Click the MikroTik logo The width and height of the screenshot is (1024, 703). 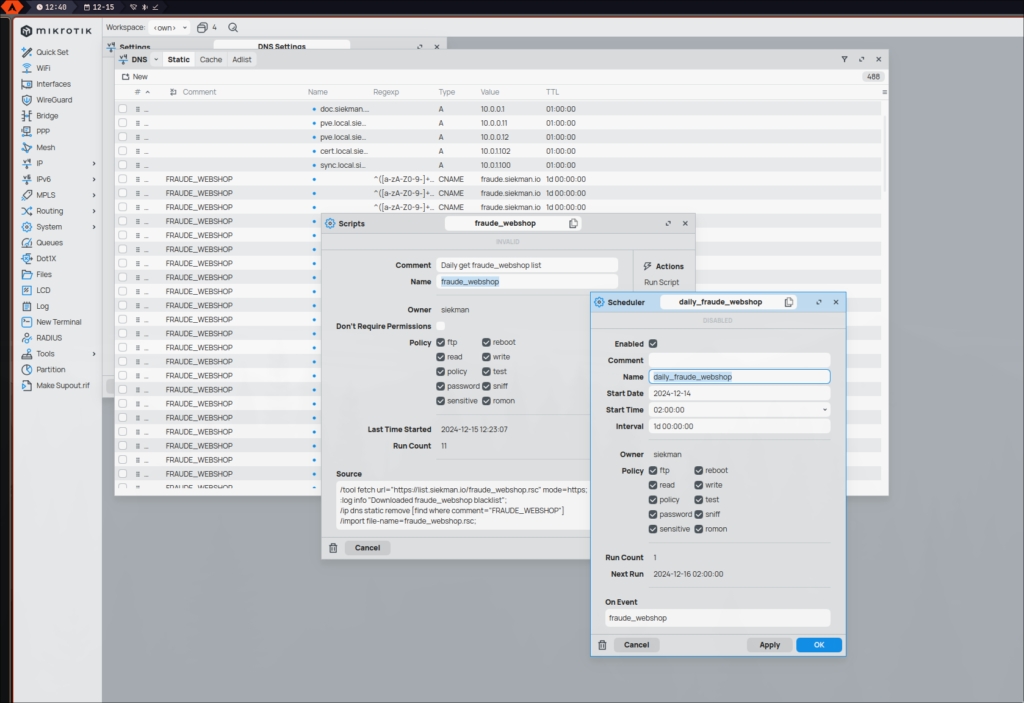[x=56, y=31]
